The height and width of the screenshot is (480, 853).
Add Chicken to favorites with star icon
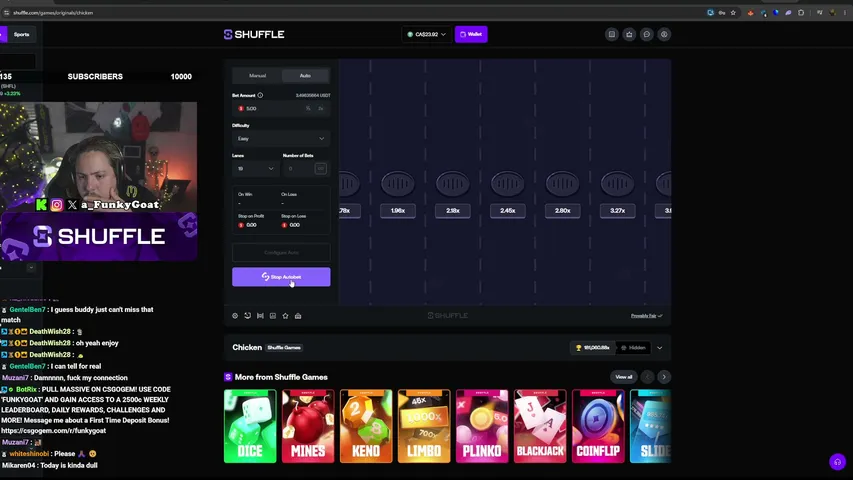(285, 316)
